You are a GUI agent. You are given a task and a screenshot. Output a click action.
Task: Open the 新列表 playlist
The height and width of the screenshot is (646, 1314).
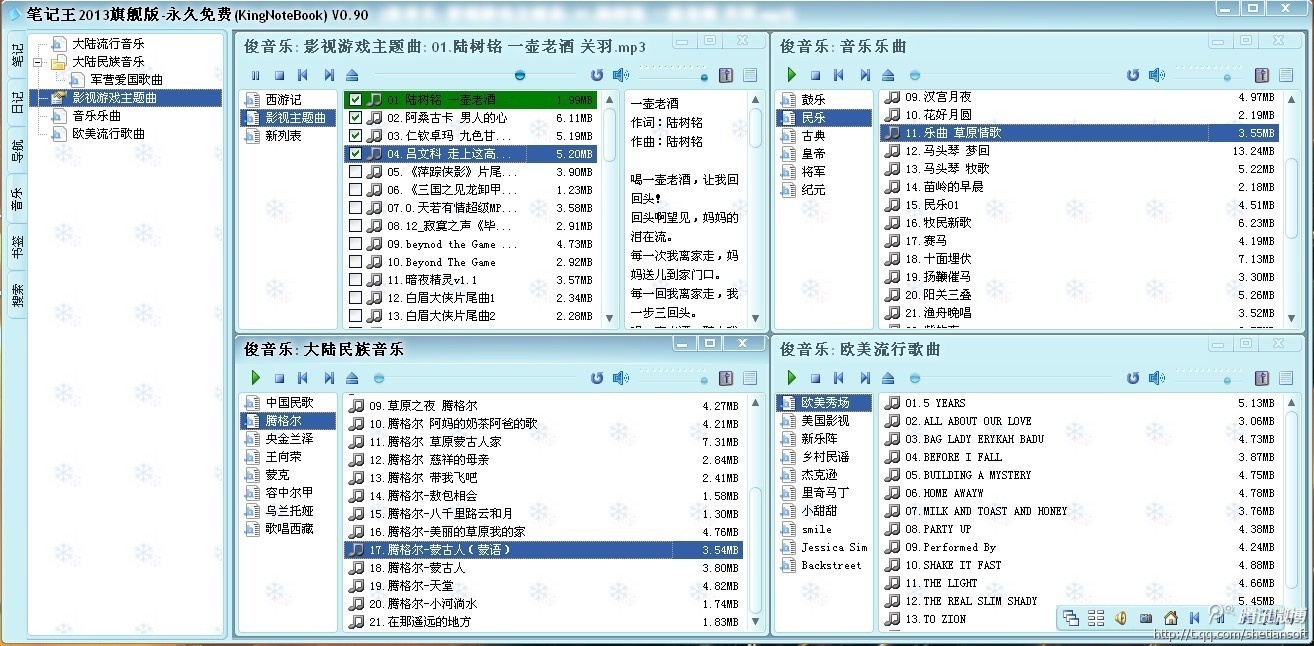pyautogui.click(x=283, y=136)
